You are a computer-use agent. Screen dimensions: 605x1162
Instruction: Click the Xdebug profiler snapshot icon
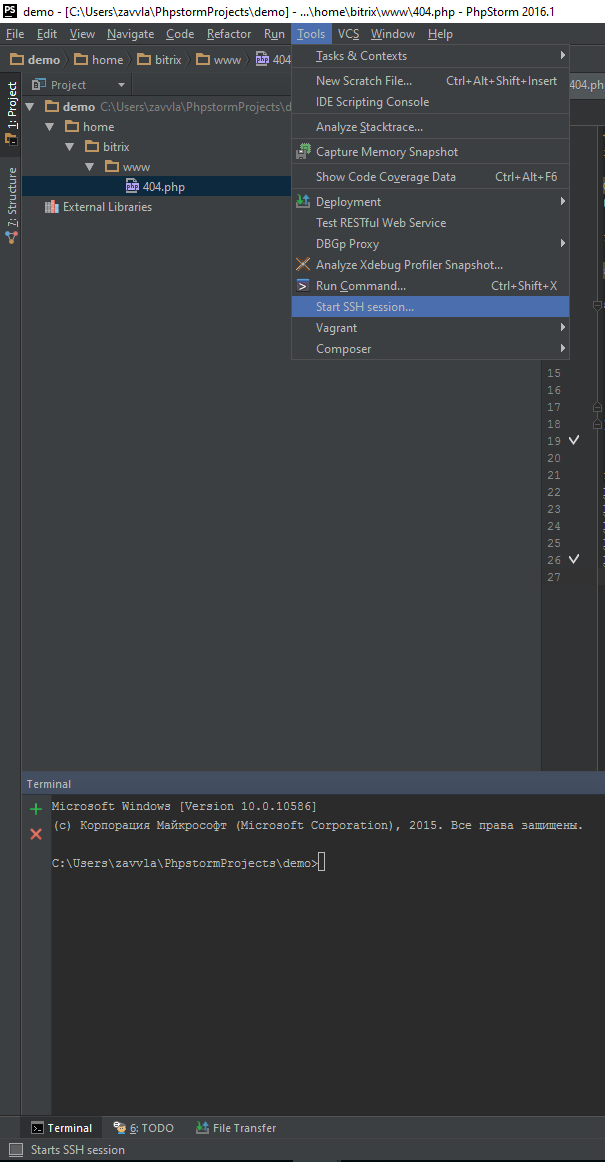303,265
